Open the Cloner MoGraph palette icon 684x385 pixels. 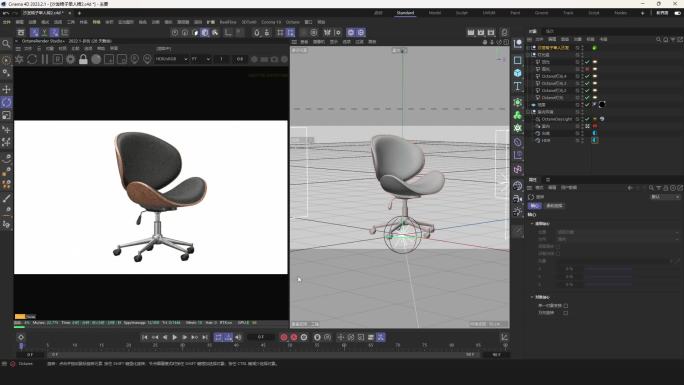[517, 116]
